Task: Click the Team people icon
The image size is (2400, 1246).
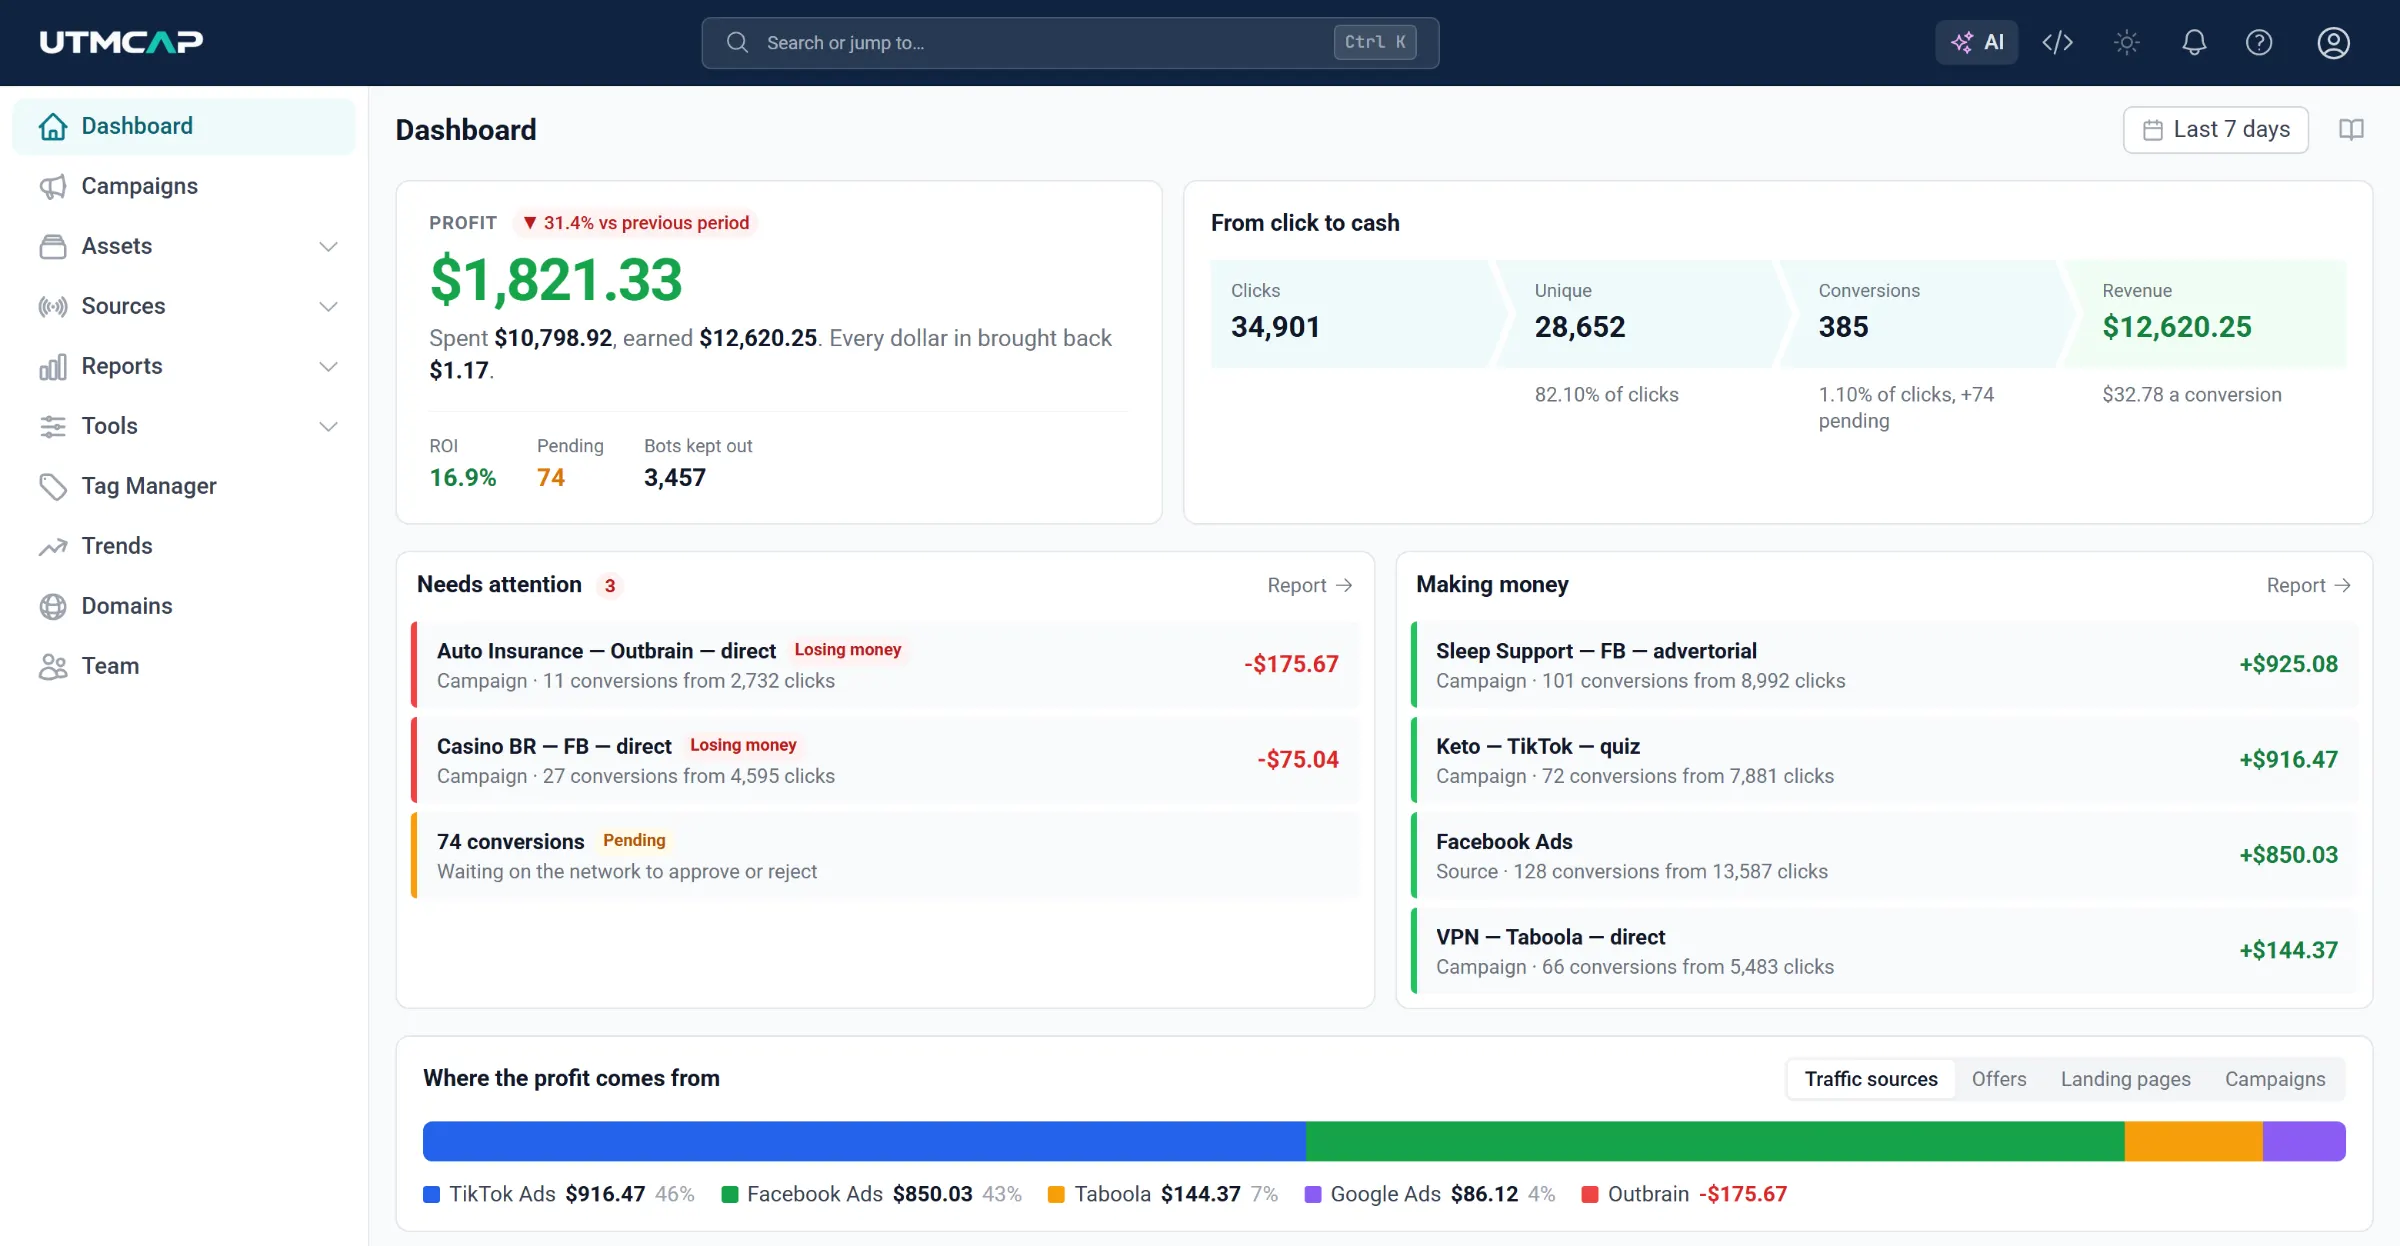Action: coord(52,666)
